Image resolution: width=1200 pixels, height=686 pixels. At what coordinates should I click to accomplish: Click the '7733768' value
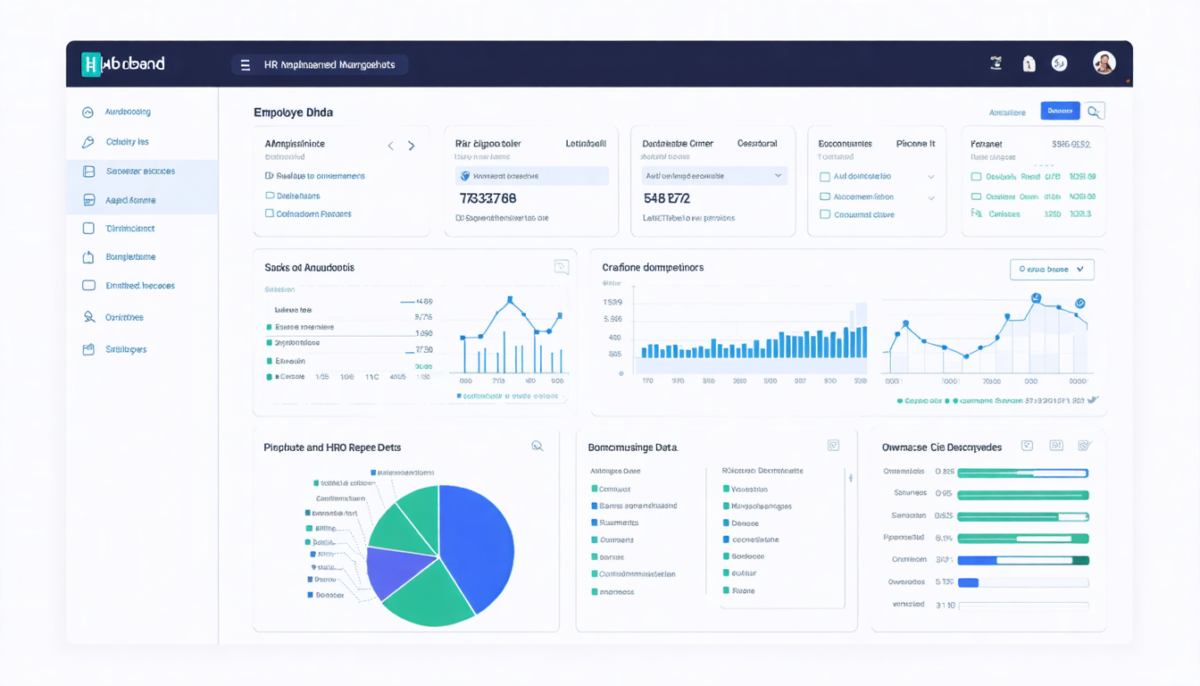tap(488, 198)
